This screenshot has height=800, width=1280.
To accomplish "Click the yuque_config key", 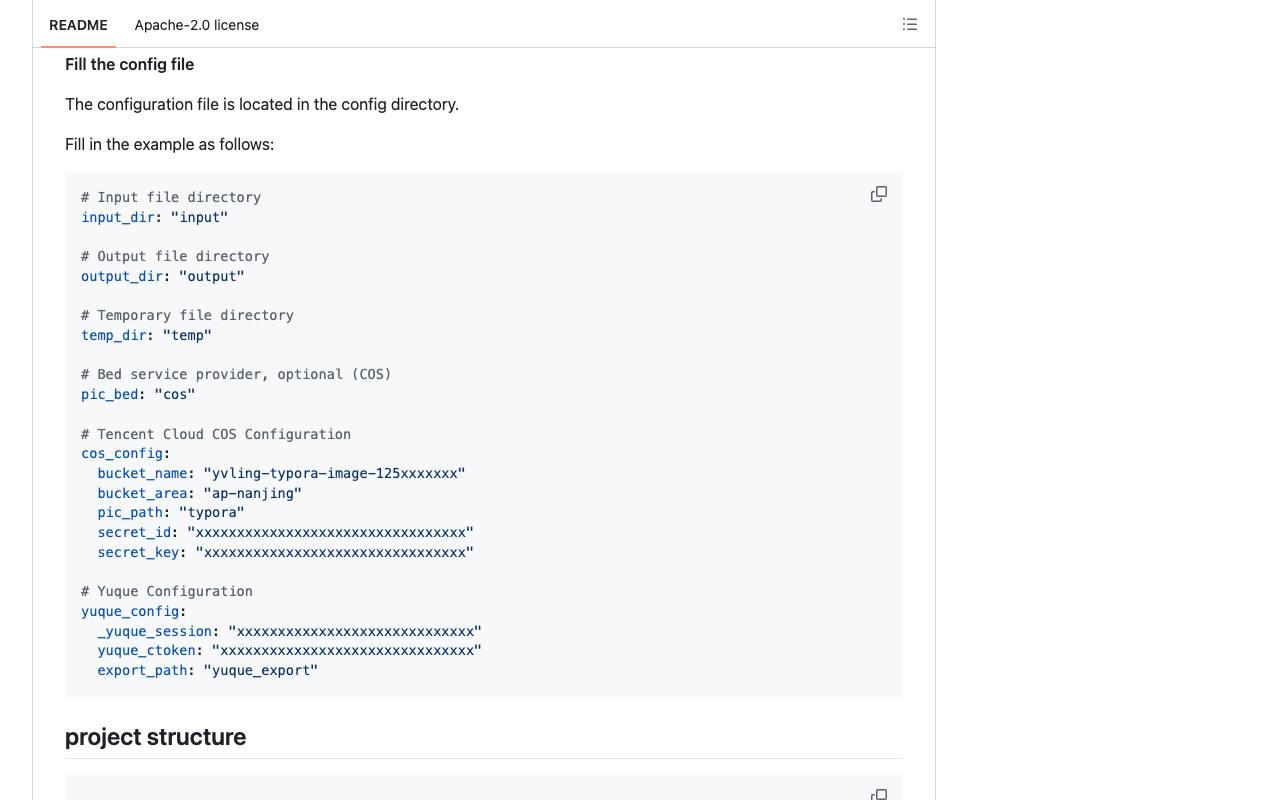I will tap(130, 611).
